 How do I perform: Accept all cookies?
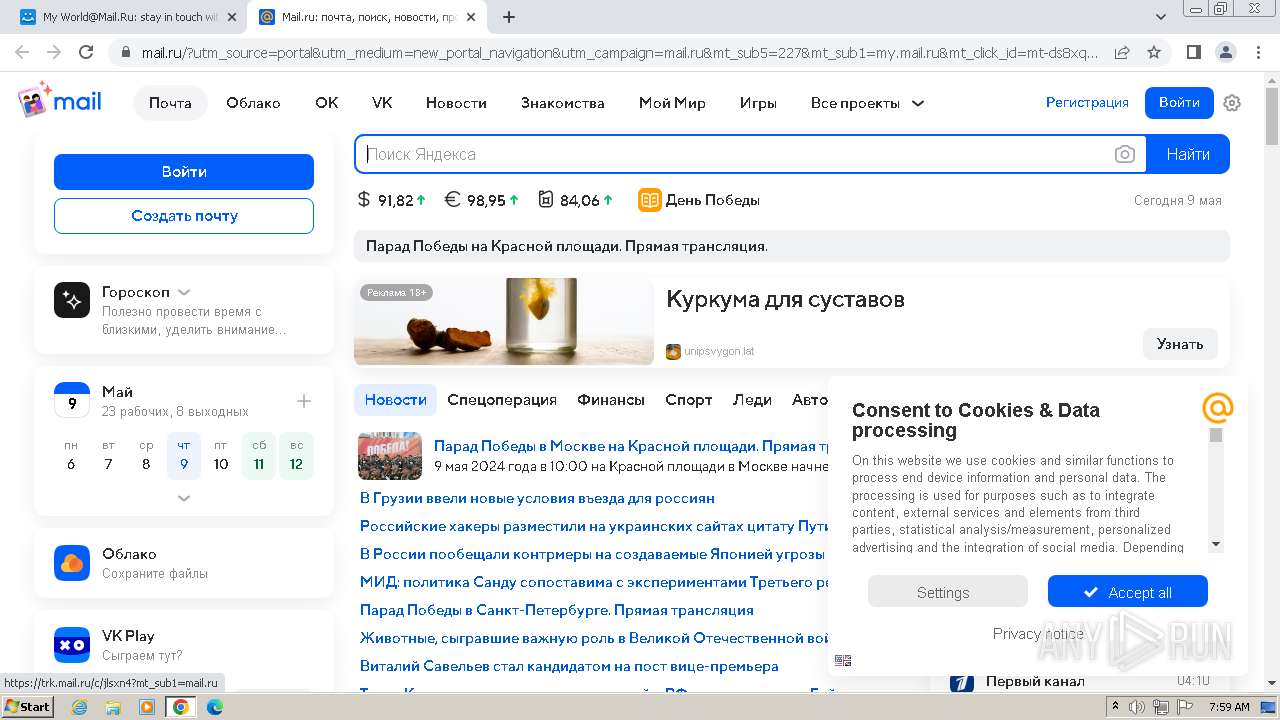[x=1128, y=592]
